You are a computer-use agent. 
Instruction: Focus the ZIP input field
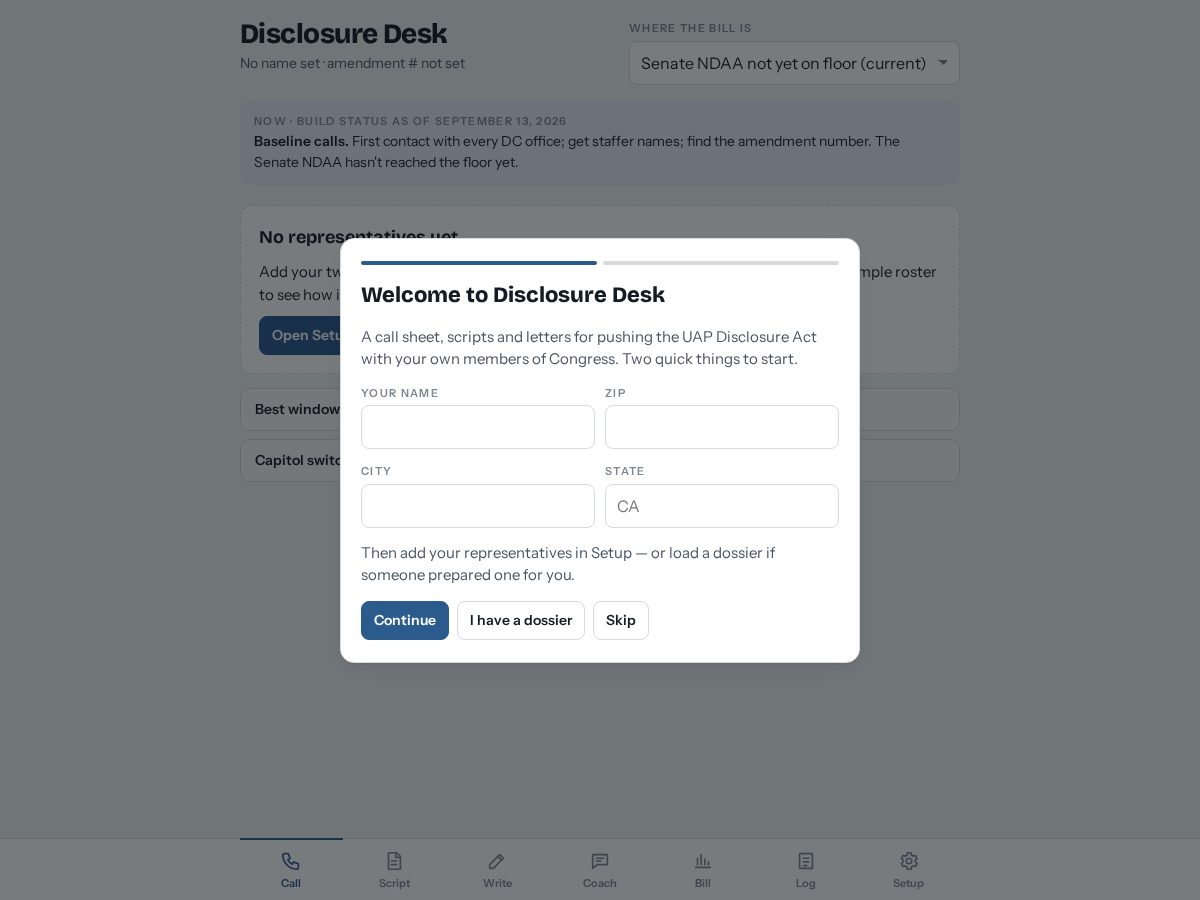click(x=722, y=427)
